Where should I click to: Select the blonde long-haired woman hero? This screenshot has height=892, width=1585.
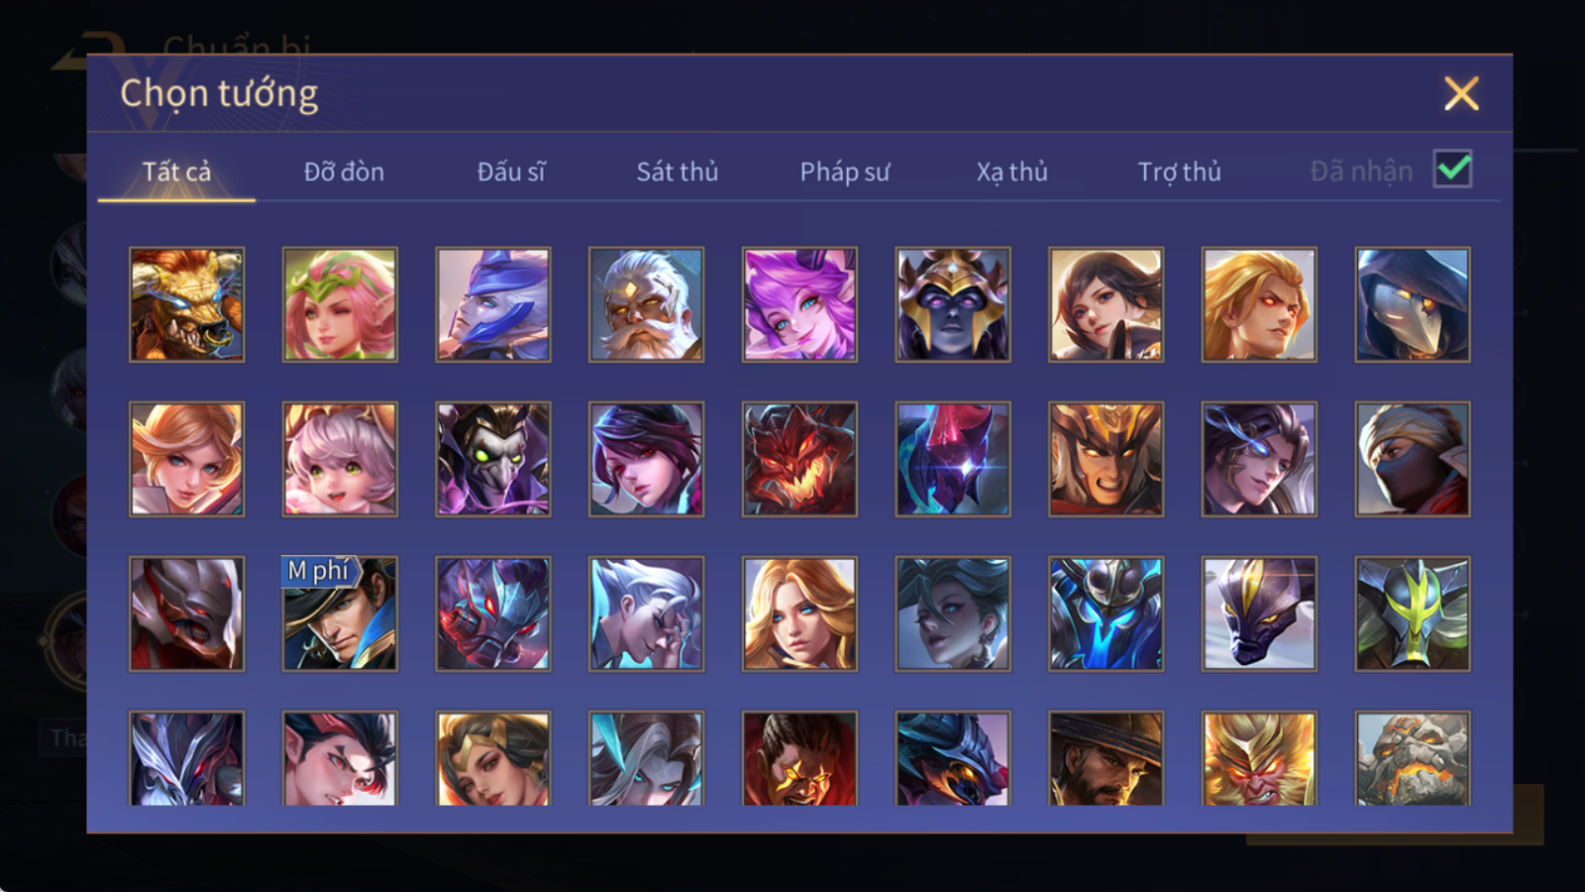tap(799, 614)
